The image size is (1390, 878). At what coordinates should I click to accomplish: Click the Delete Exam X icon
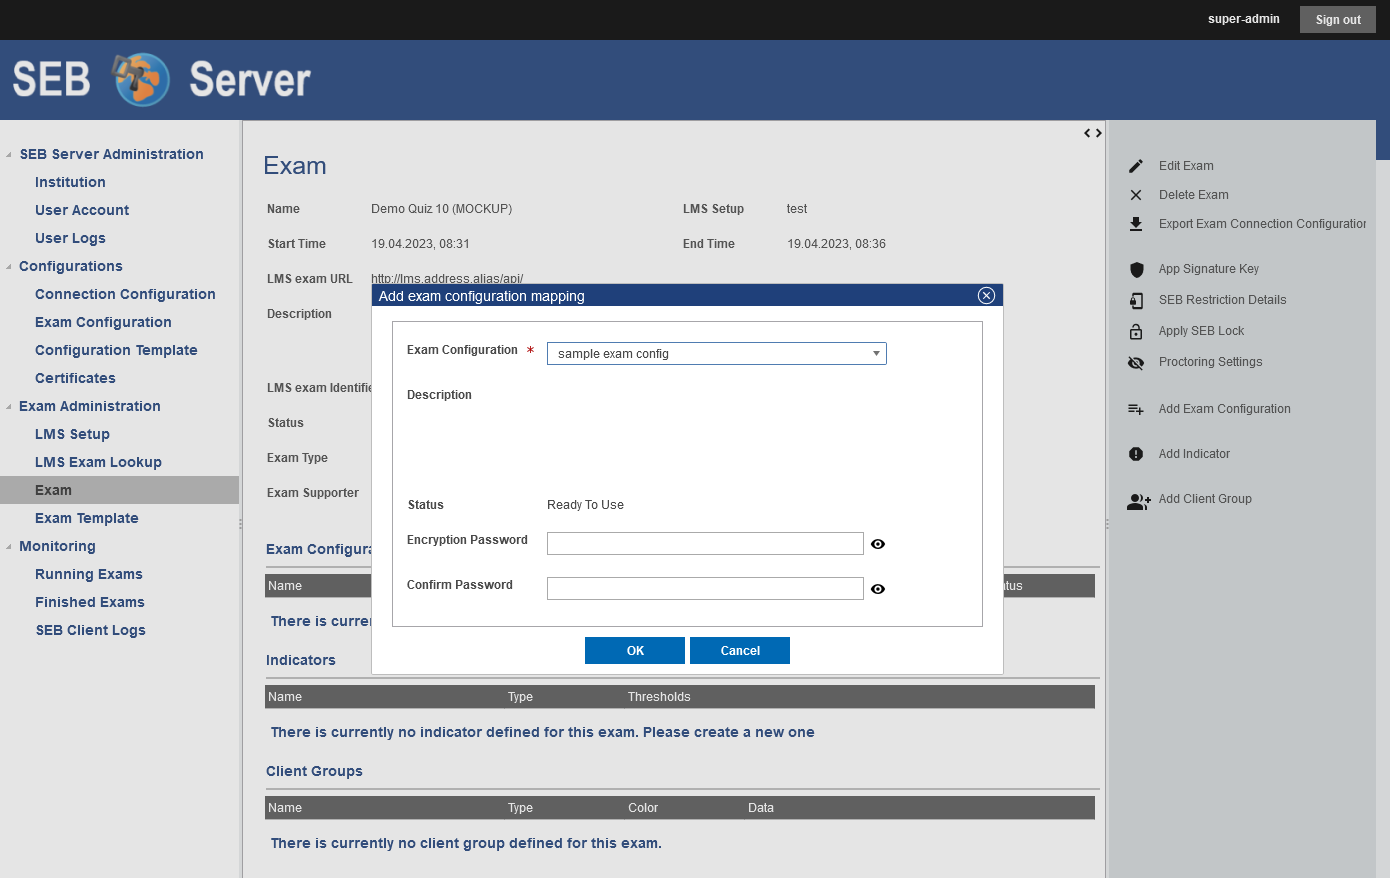[x=1136, y=195]
